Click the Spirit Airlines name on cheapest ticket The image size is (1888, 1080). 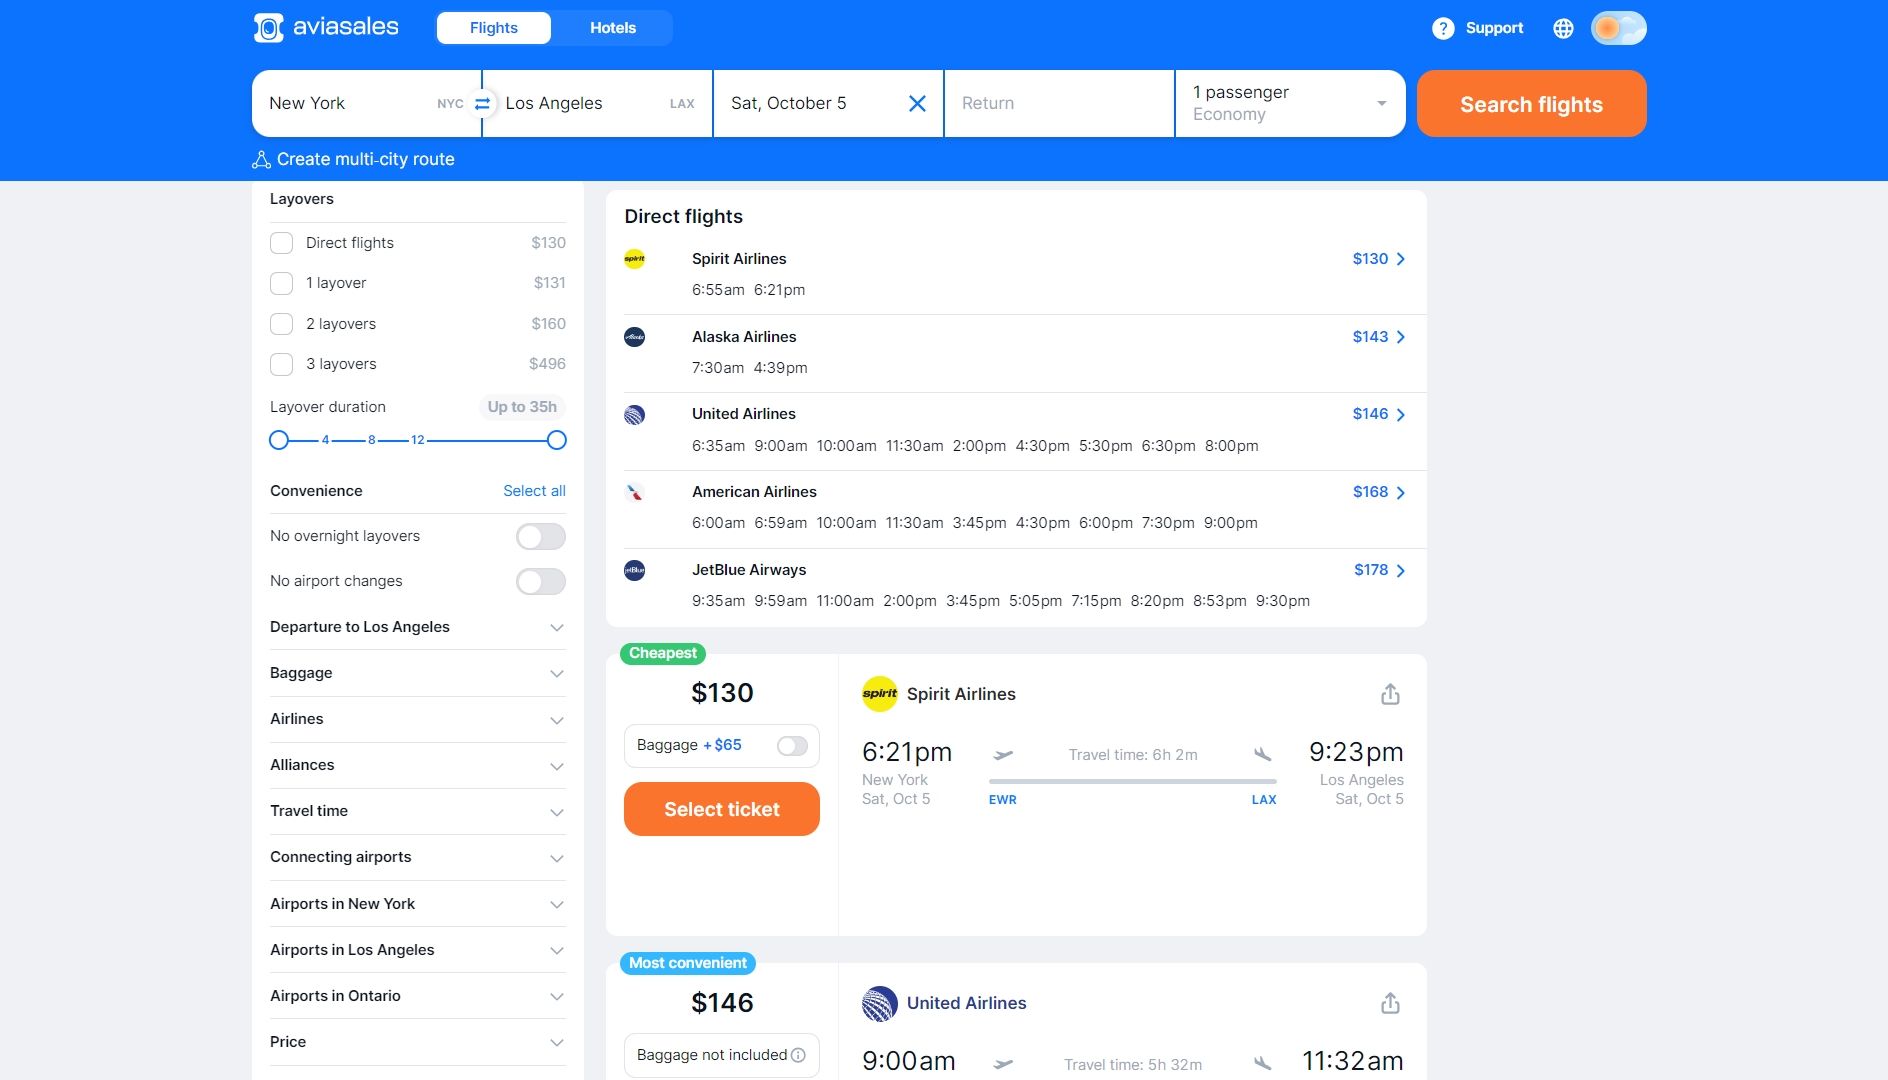(x=961, y=694)
